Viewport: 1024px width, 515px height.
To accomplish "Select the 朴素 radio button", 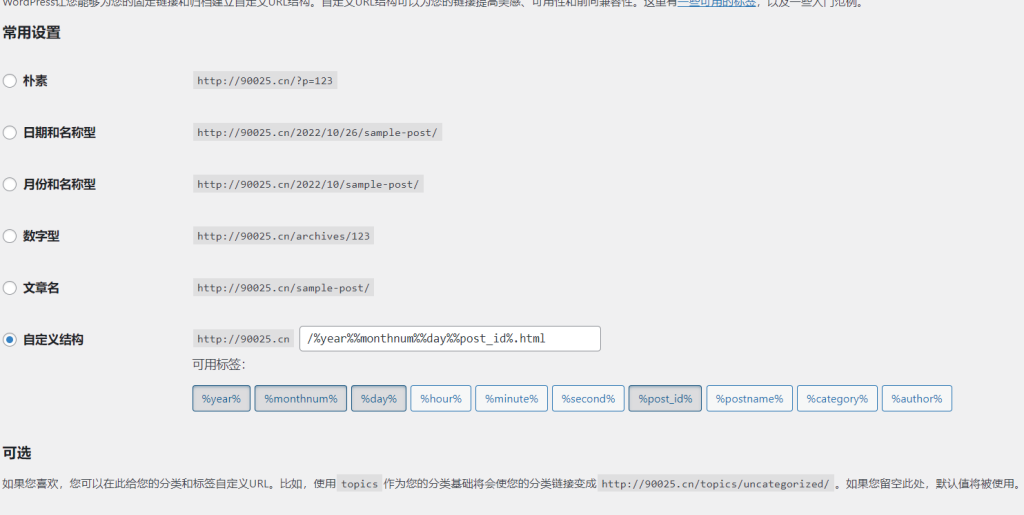I will click(10, 81).
